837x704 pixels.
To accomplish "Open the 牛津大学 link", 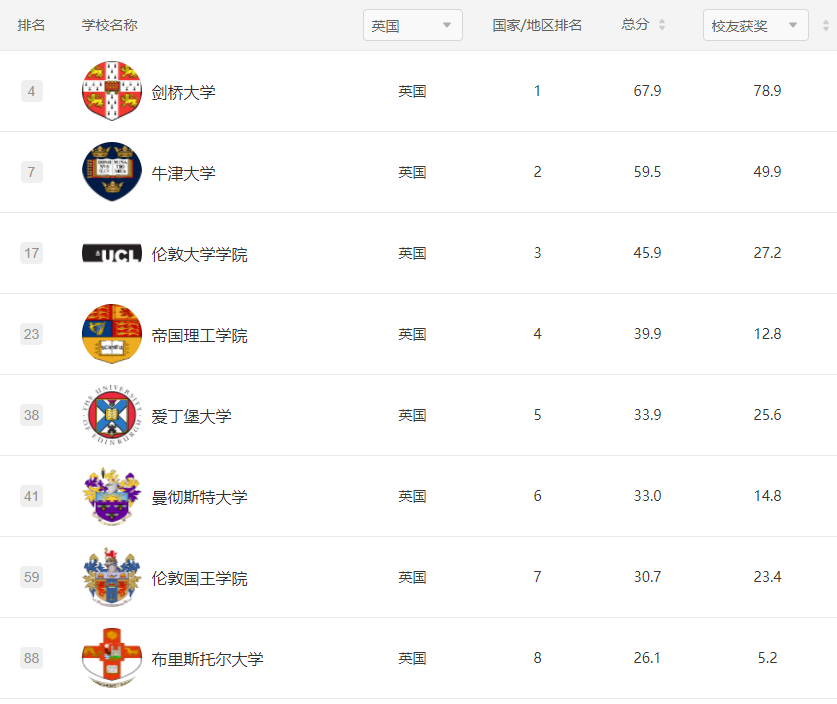I will click(184, 173).
